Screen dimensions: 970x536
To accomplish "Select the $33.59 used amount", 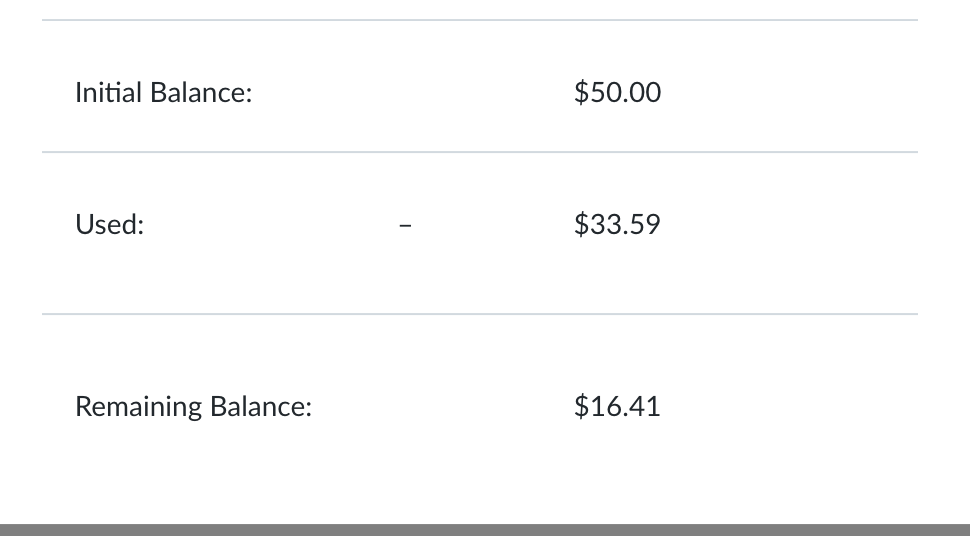I will tap(617, 224).
